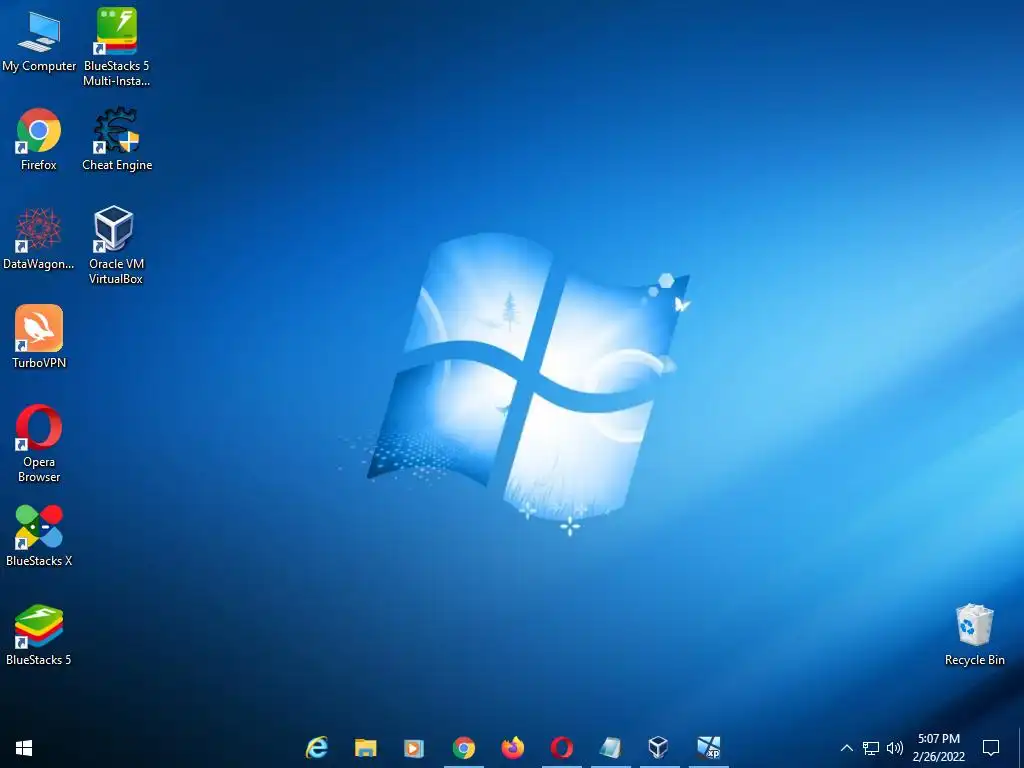Switch to VirtualBox in the taskbar
This screenshot has height=768, width=1024.
pos(658,748)
